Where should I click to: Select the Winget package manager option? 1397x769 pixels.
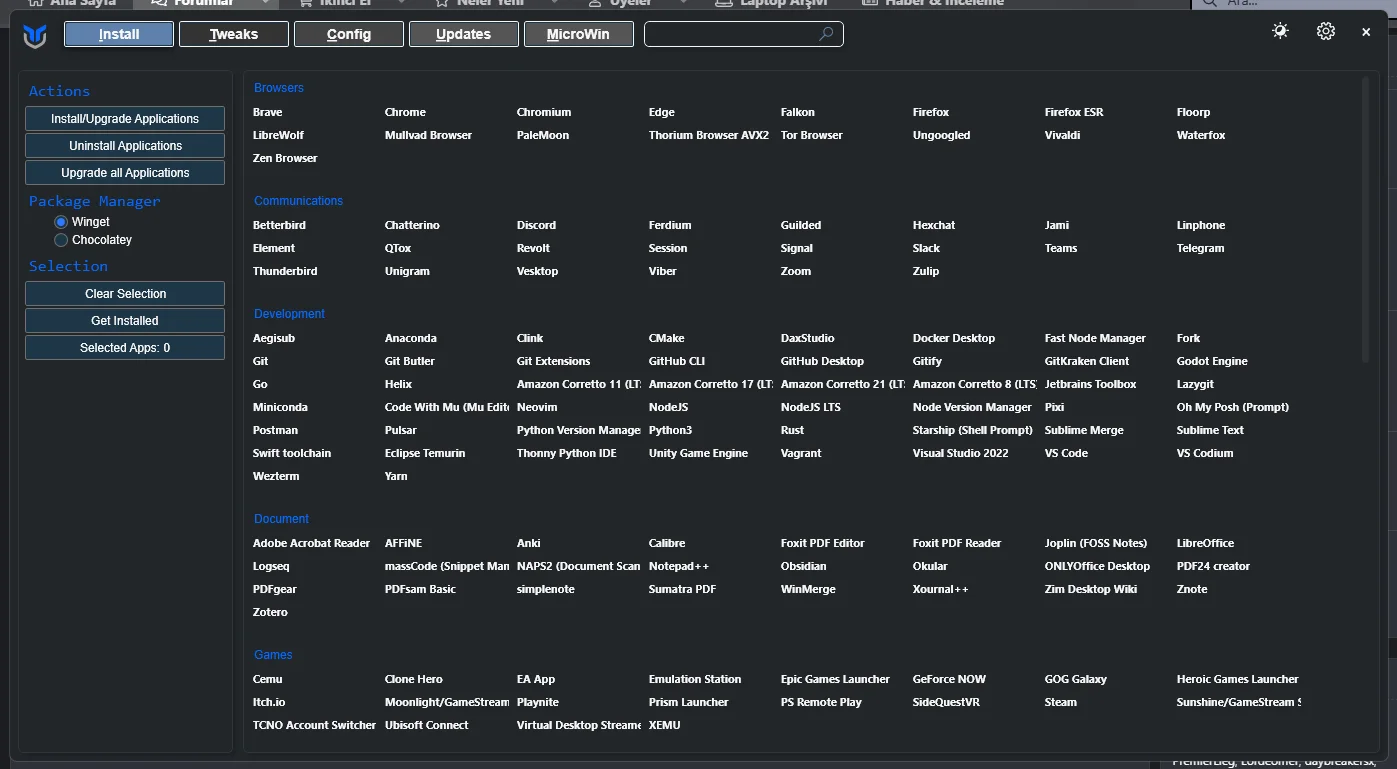coord(82,222)
